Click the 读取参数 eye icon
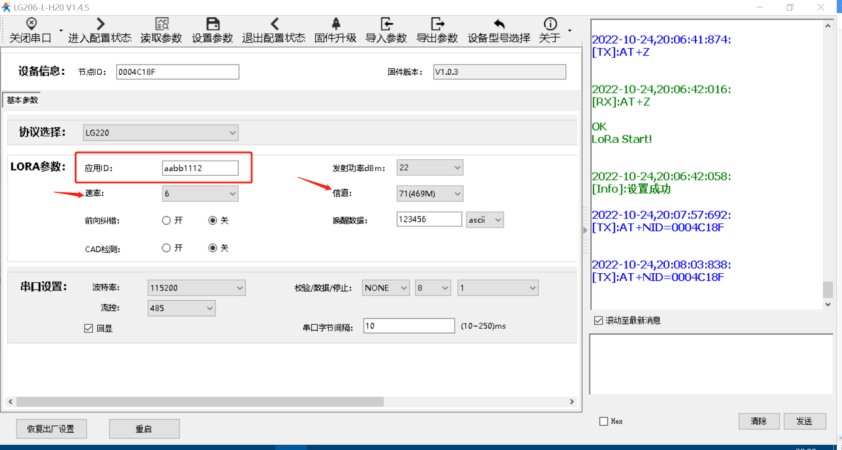The width and height of the screenshot is (842, 450). coord(159,30)
